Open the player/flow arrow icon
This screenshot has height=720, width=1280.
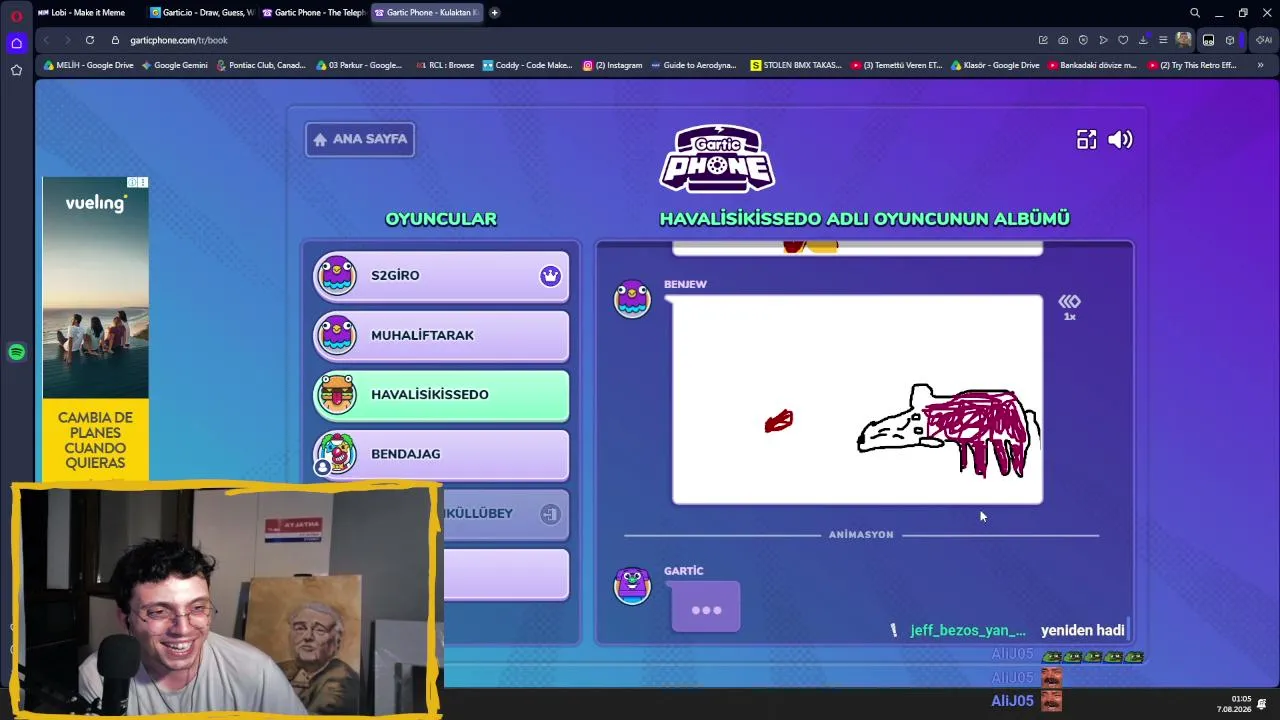click(1103, 40)
